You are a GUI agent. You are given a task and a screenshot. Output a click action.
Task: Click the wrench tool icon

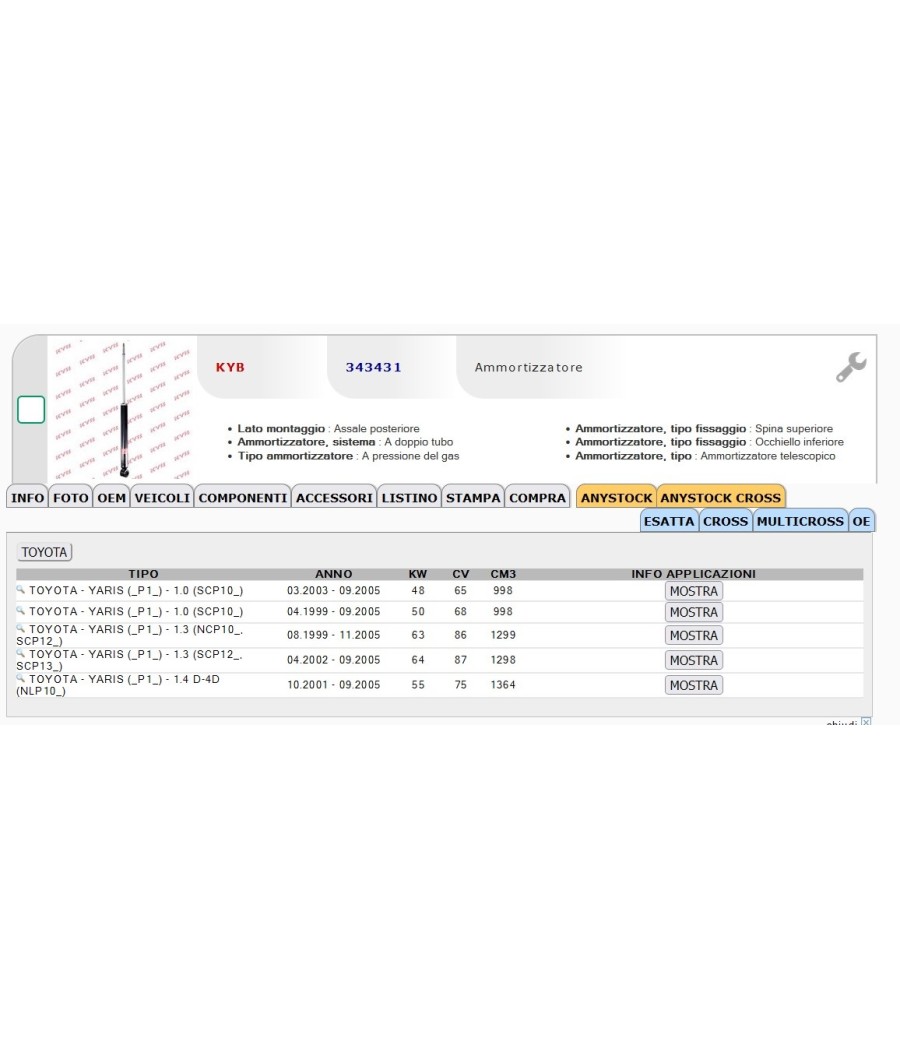[x=851, y=367]
